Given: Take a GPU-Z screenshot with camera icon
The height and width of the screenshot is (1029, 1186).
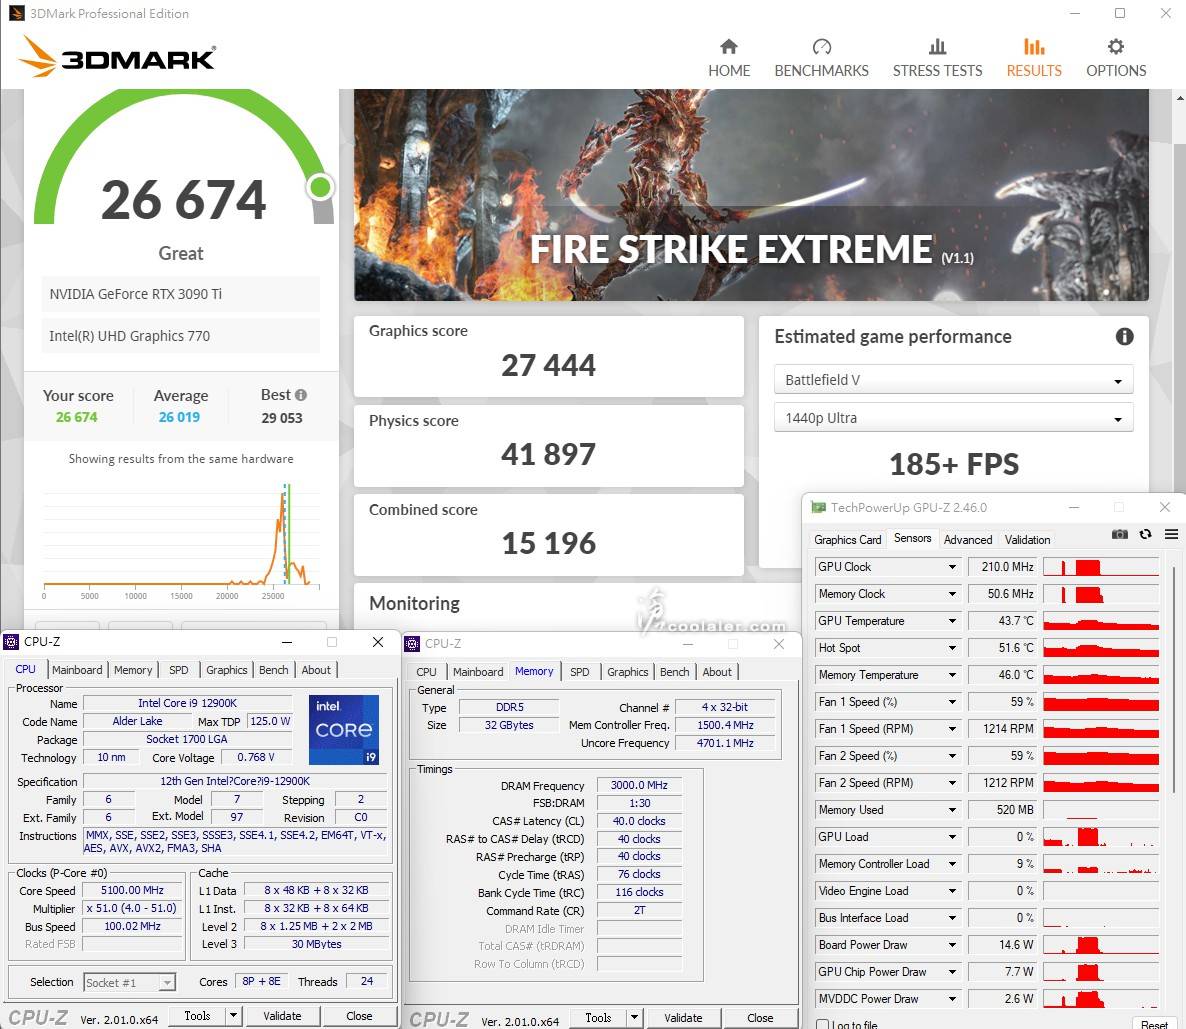Looking at the screenshot, I should pyautogui.click(x=1119, y=534).
